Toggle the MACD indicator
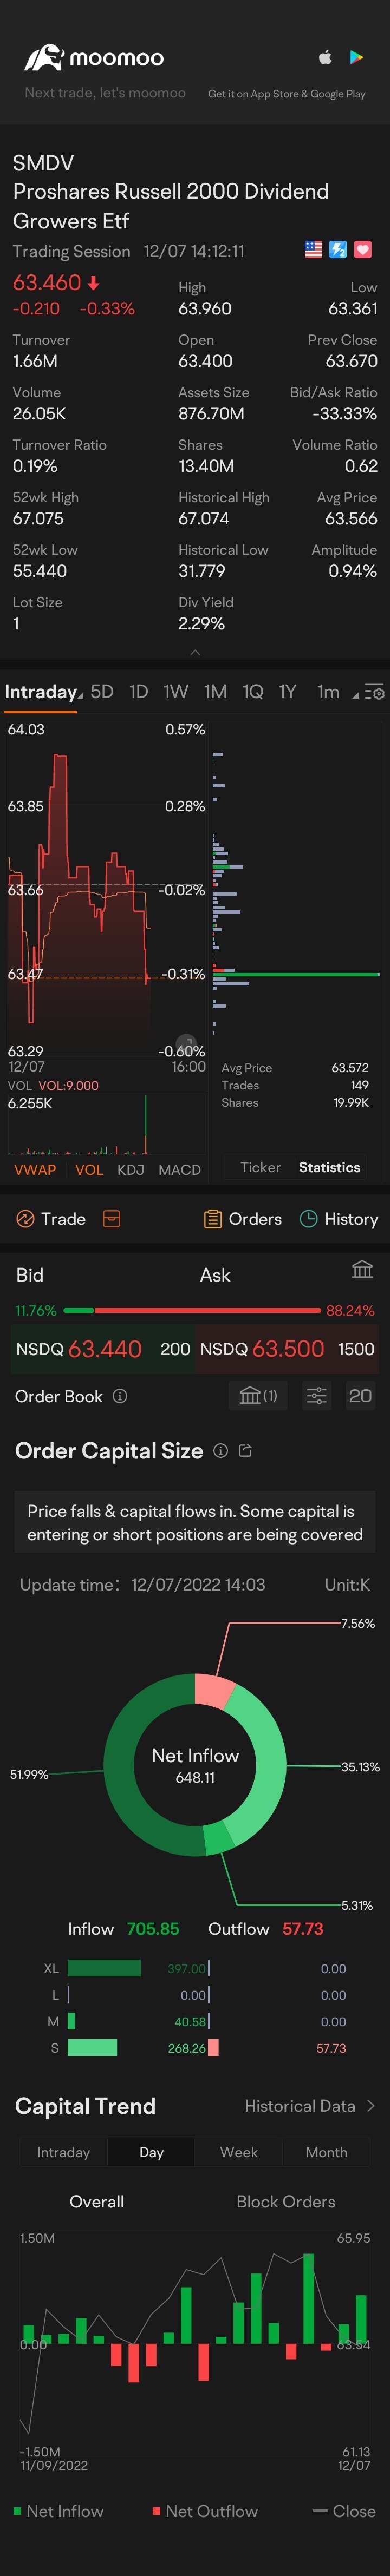This screenshot has width=390, height=2576. (x=179, y=1169)
